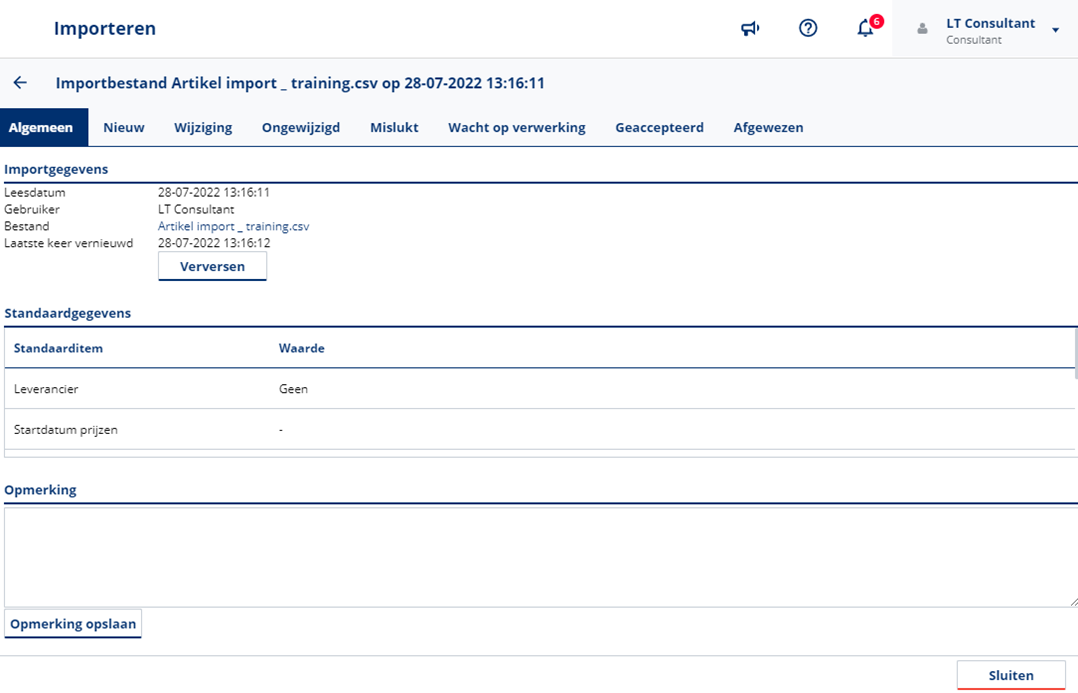Open the notifications bell icon
1078x693 pixels.
point(866,29)
